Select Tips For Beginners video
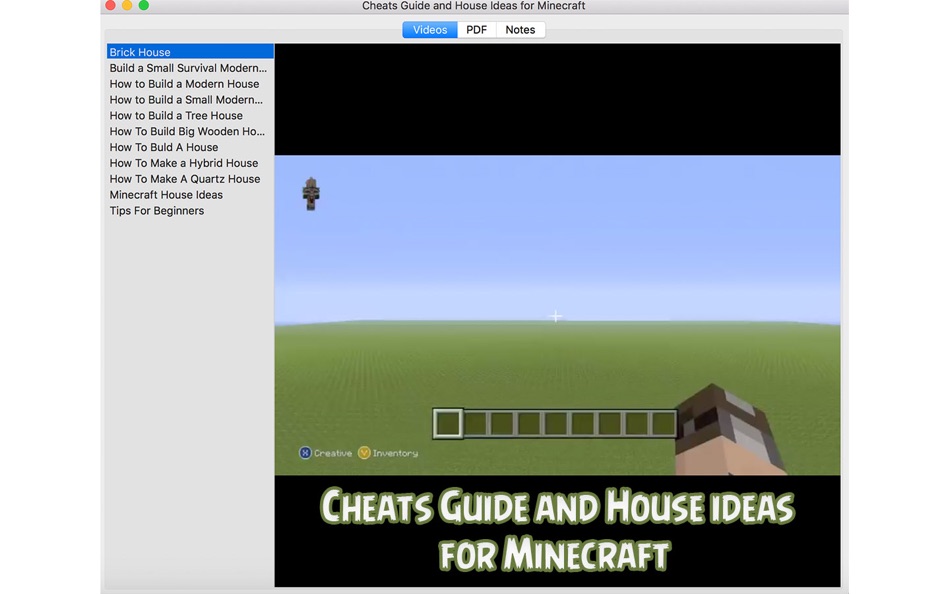The width and height of the screenshot is (950, 594). [190, 210]
